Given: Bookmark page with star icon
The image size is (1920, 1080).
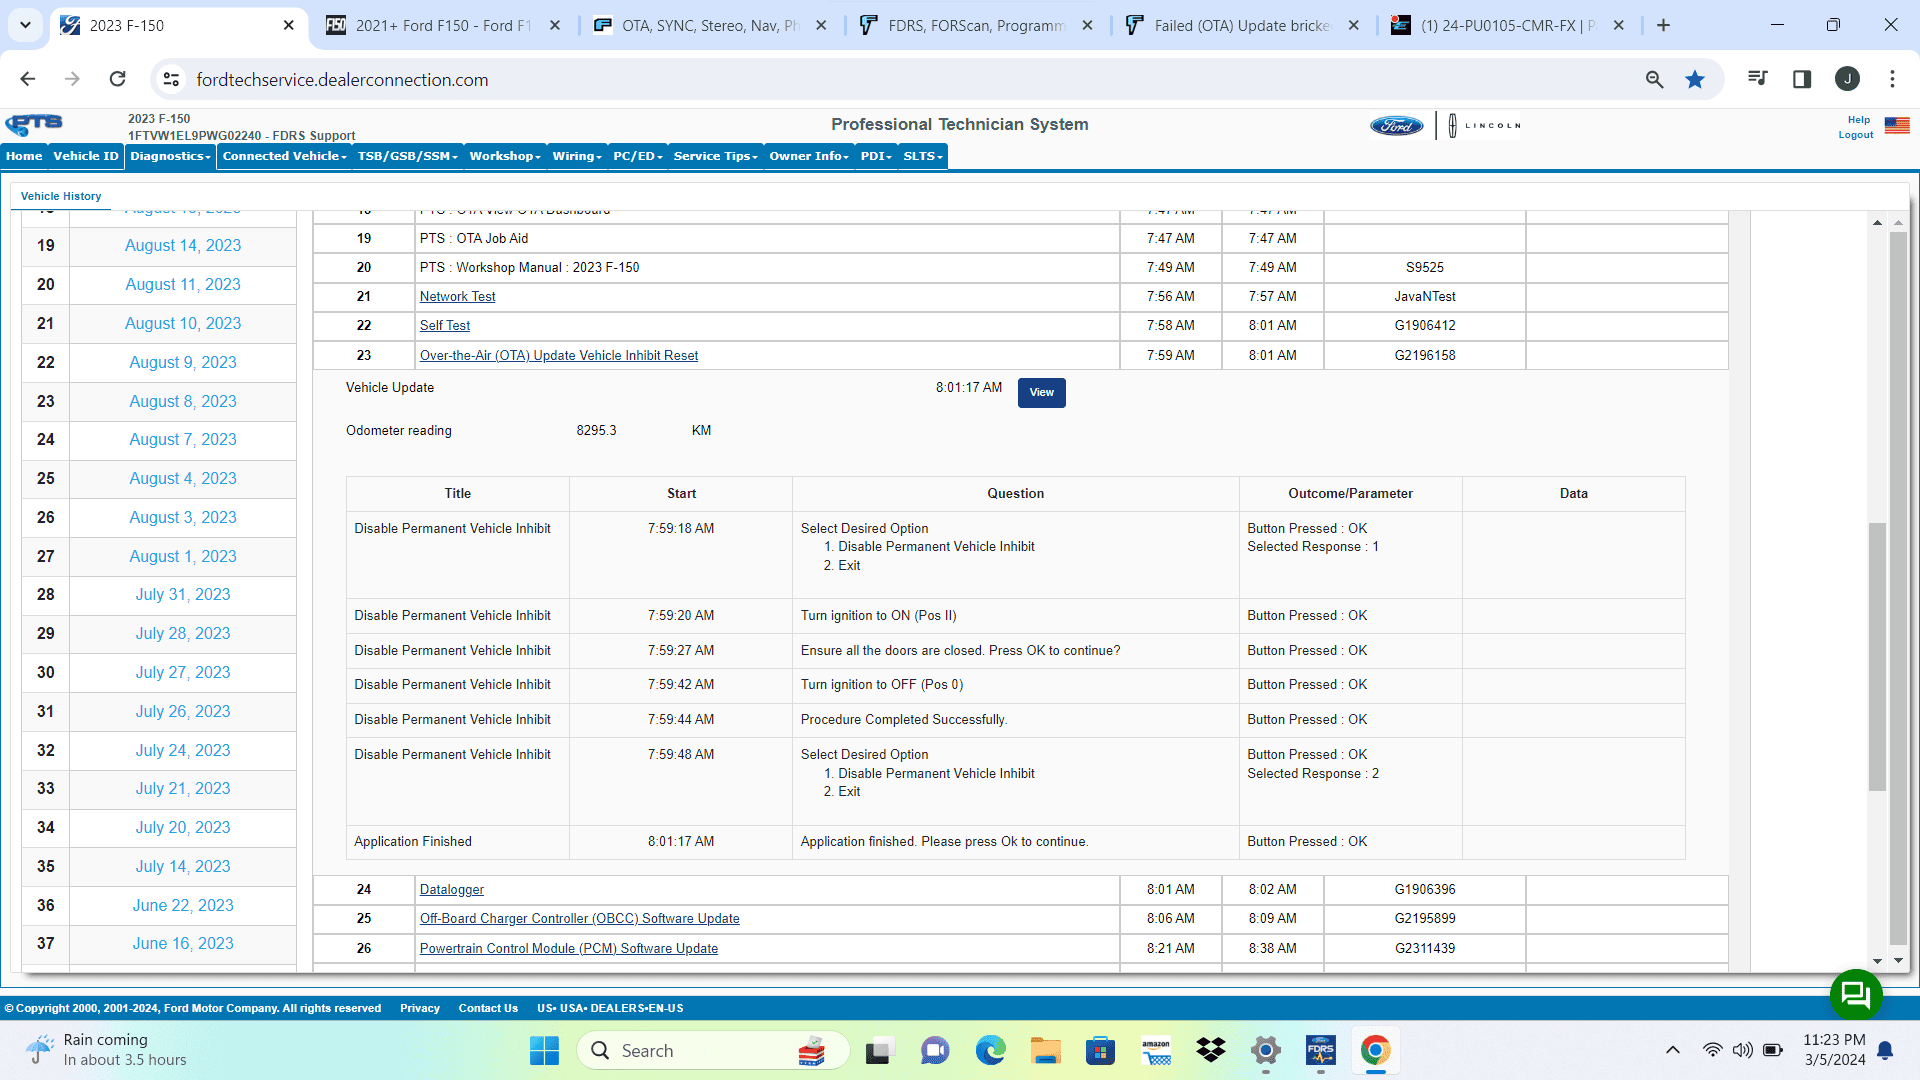Looking at the screenshot, I should [1695, 80].
